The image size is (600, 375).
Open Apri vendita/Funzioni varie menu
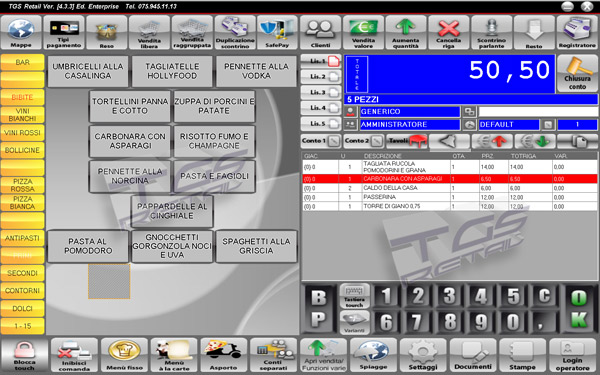click(323, 355)
